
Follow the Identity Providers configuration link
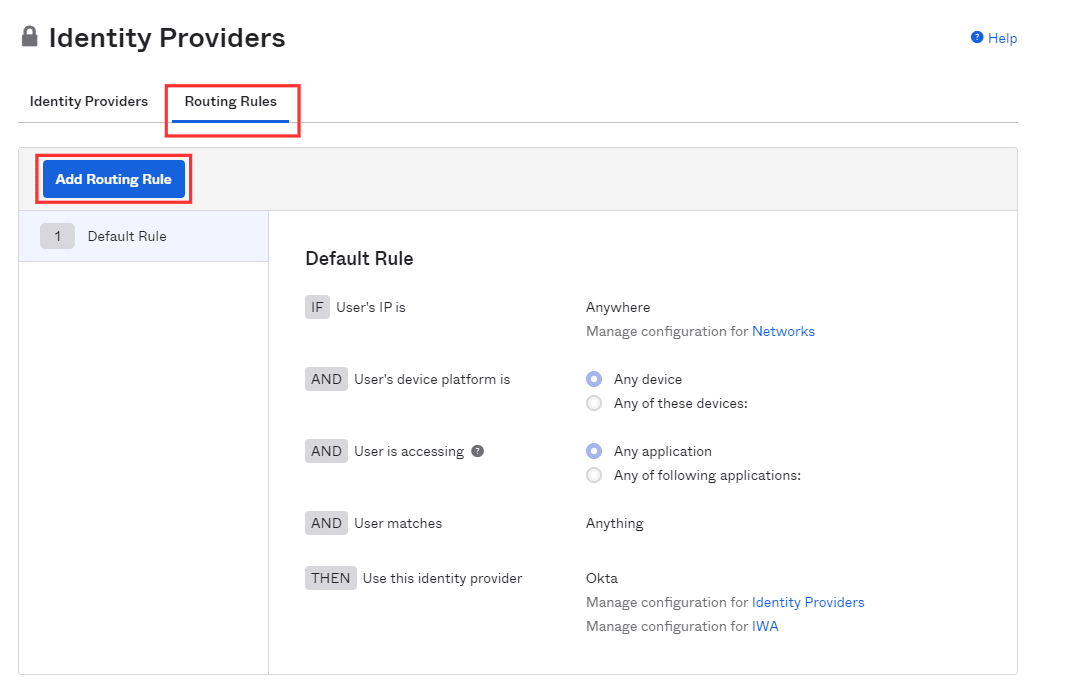[x=808, y=602]
